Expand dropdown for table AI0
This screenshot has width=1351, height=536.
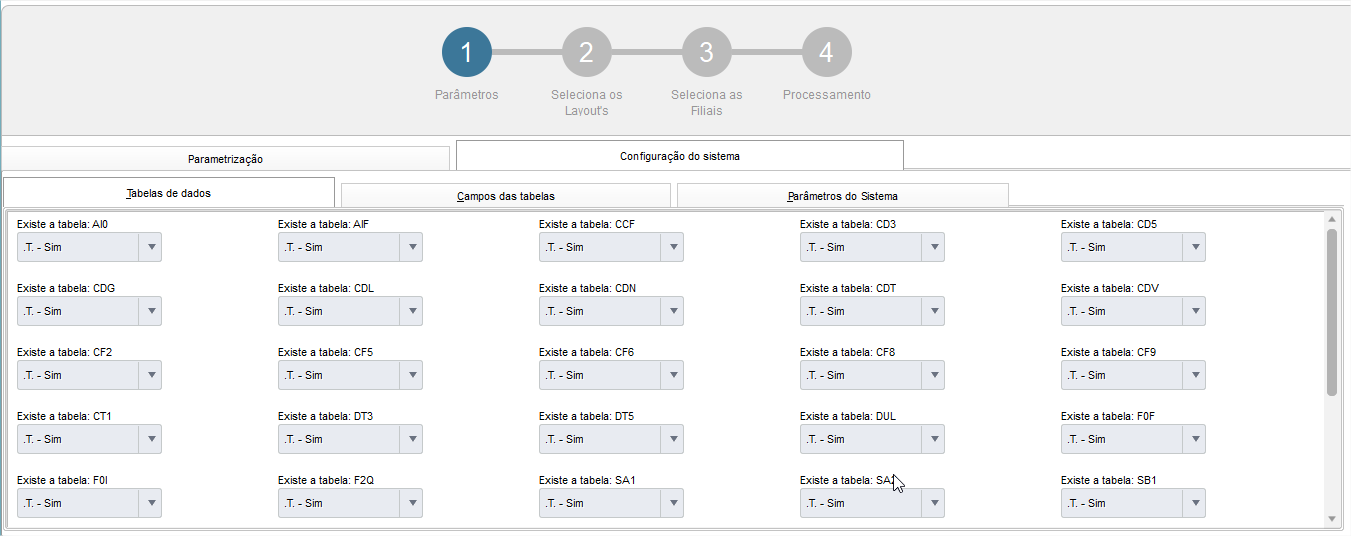click(151, 247)
